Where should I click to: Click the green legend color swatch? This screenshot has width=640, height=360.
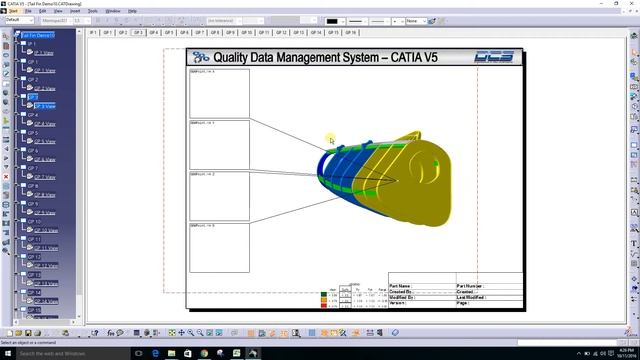pos(324,294)
